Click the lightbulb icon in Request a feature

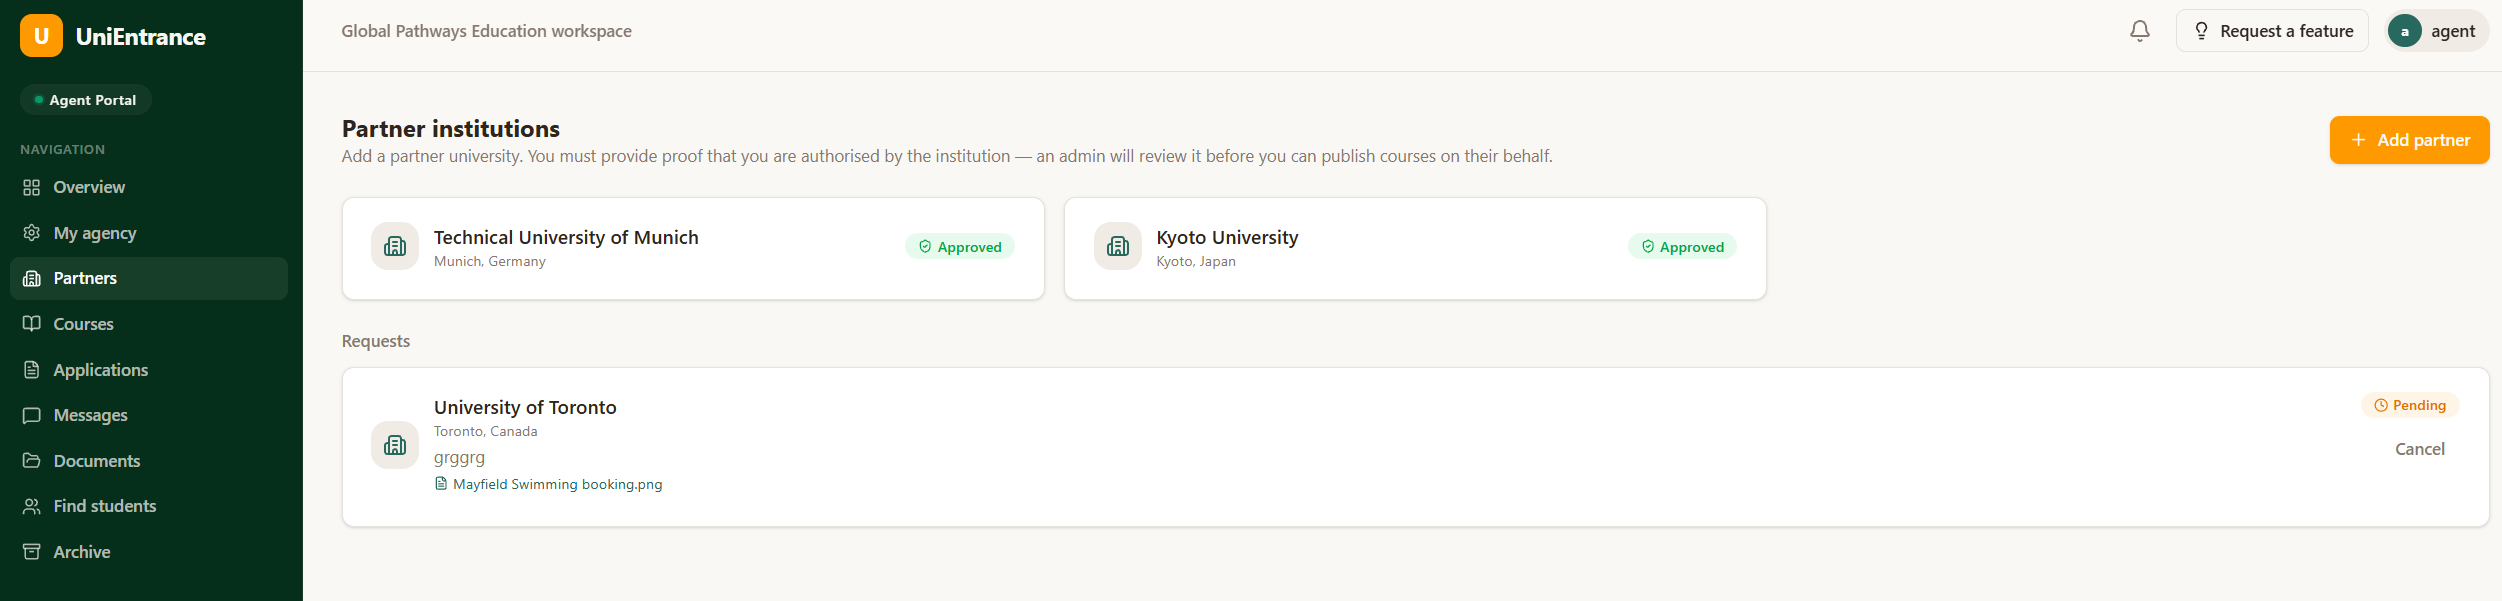pyautogui.click(x=2201, y=31)
